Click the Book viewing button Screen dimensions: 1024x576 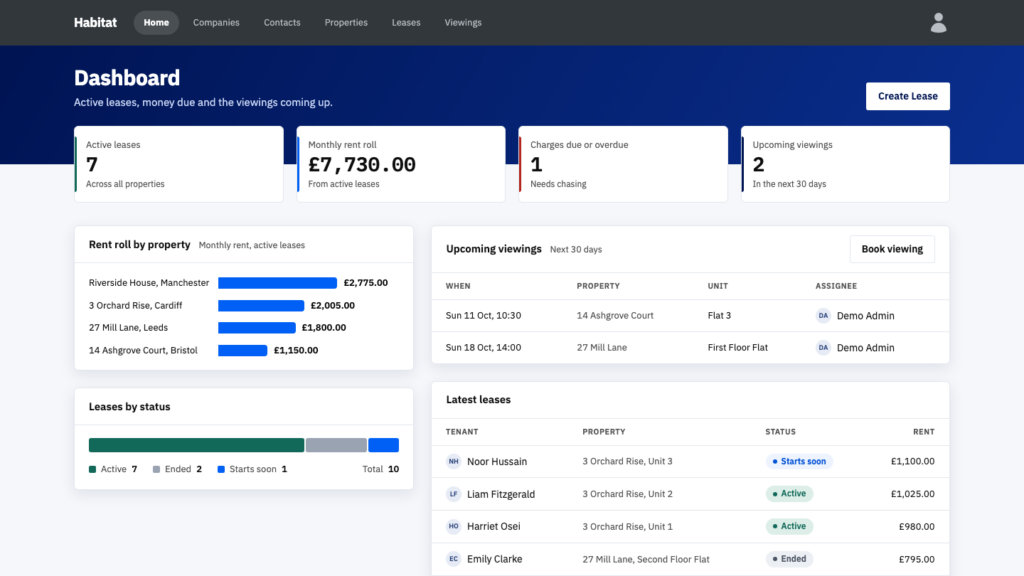pos(892,249)
